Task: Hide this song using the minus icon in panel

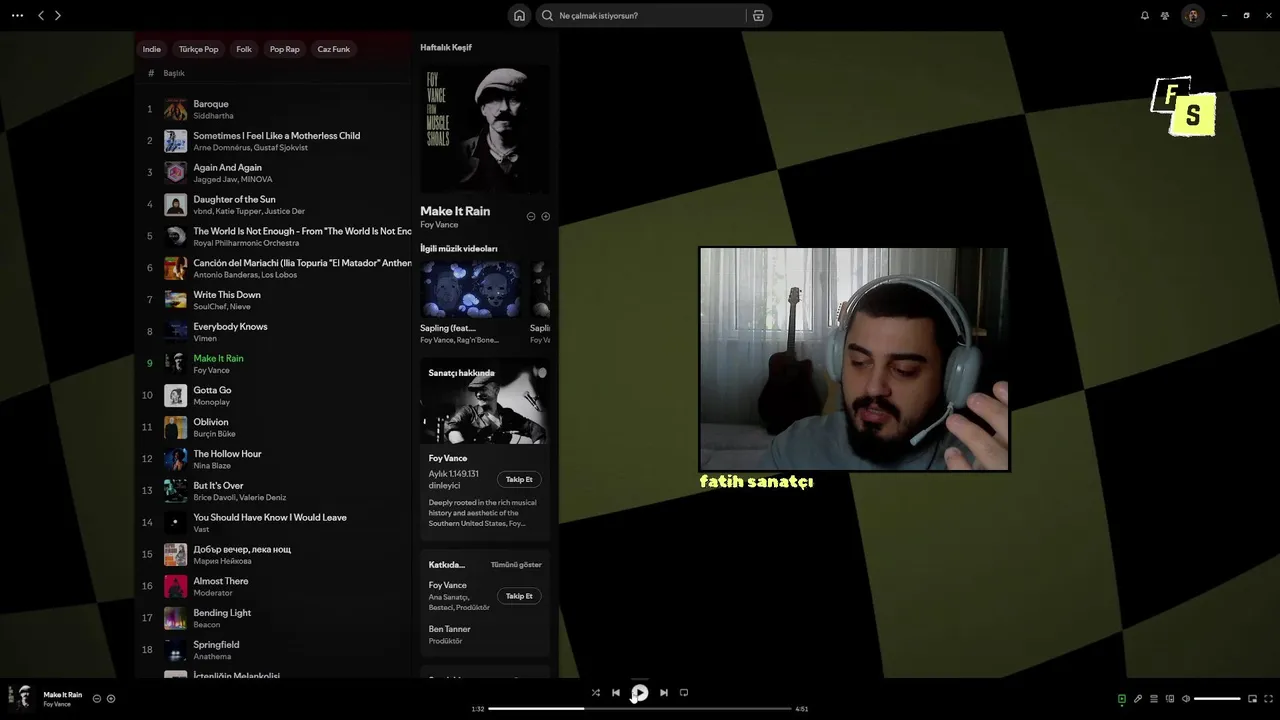Action: point(531,216)
